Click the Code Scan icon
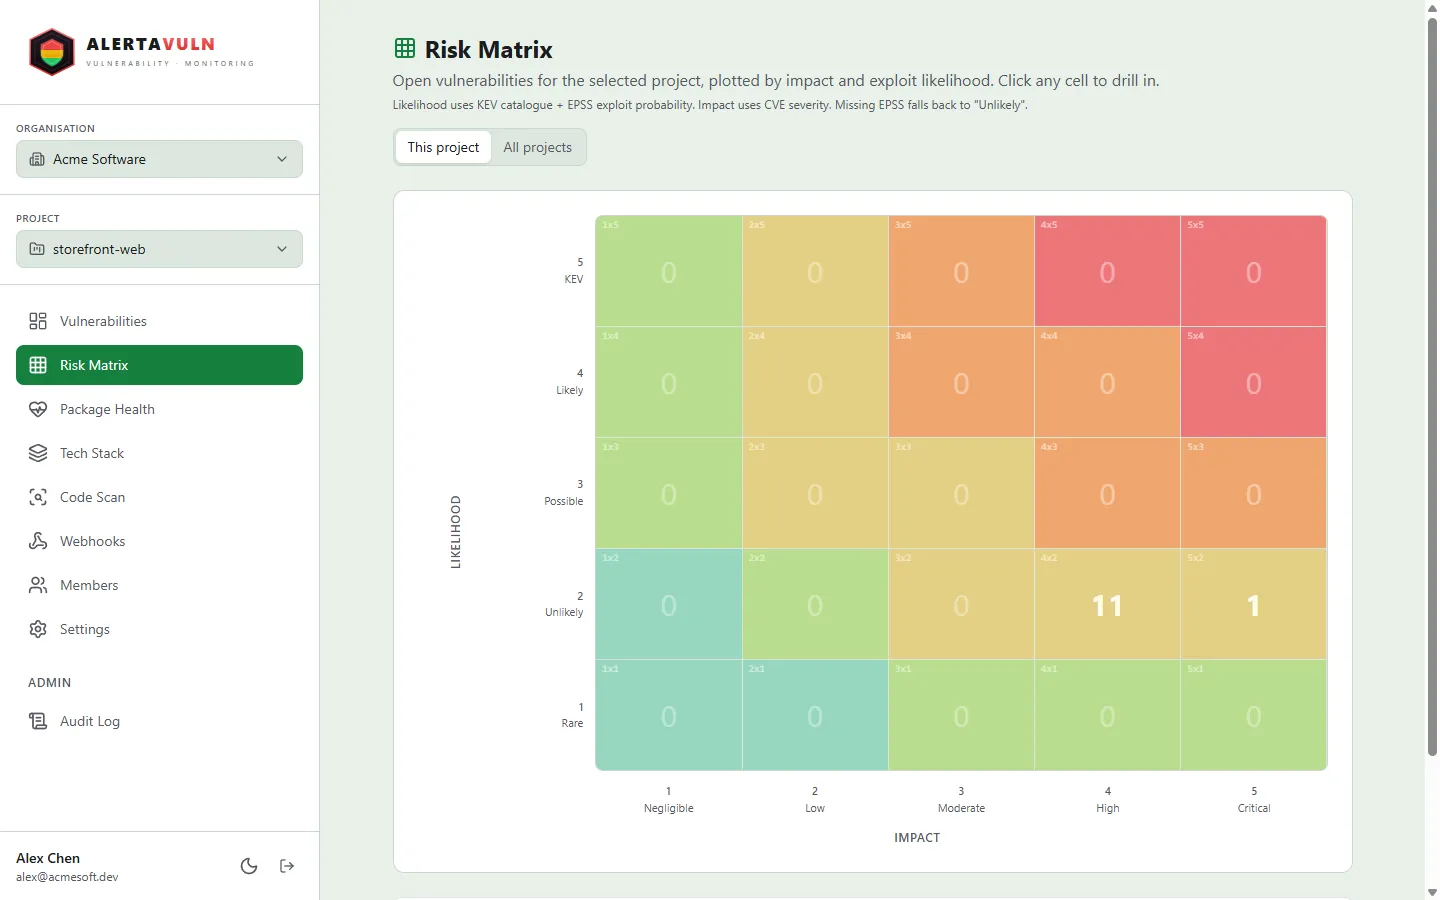1440x900 pixels. point(38,497)
